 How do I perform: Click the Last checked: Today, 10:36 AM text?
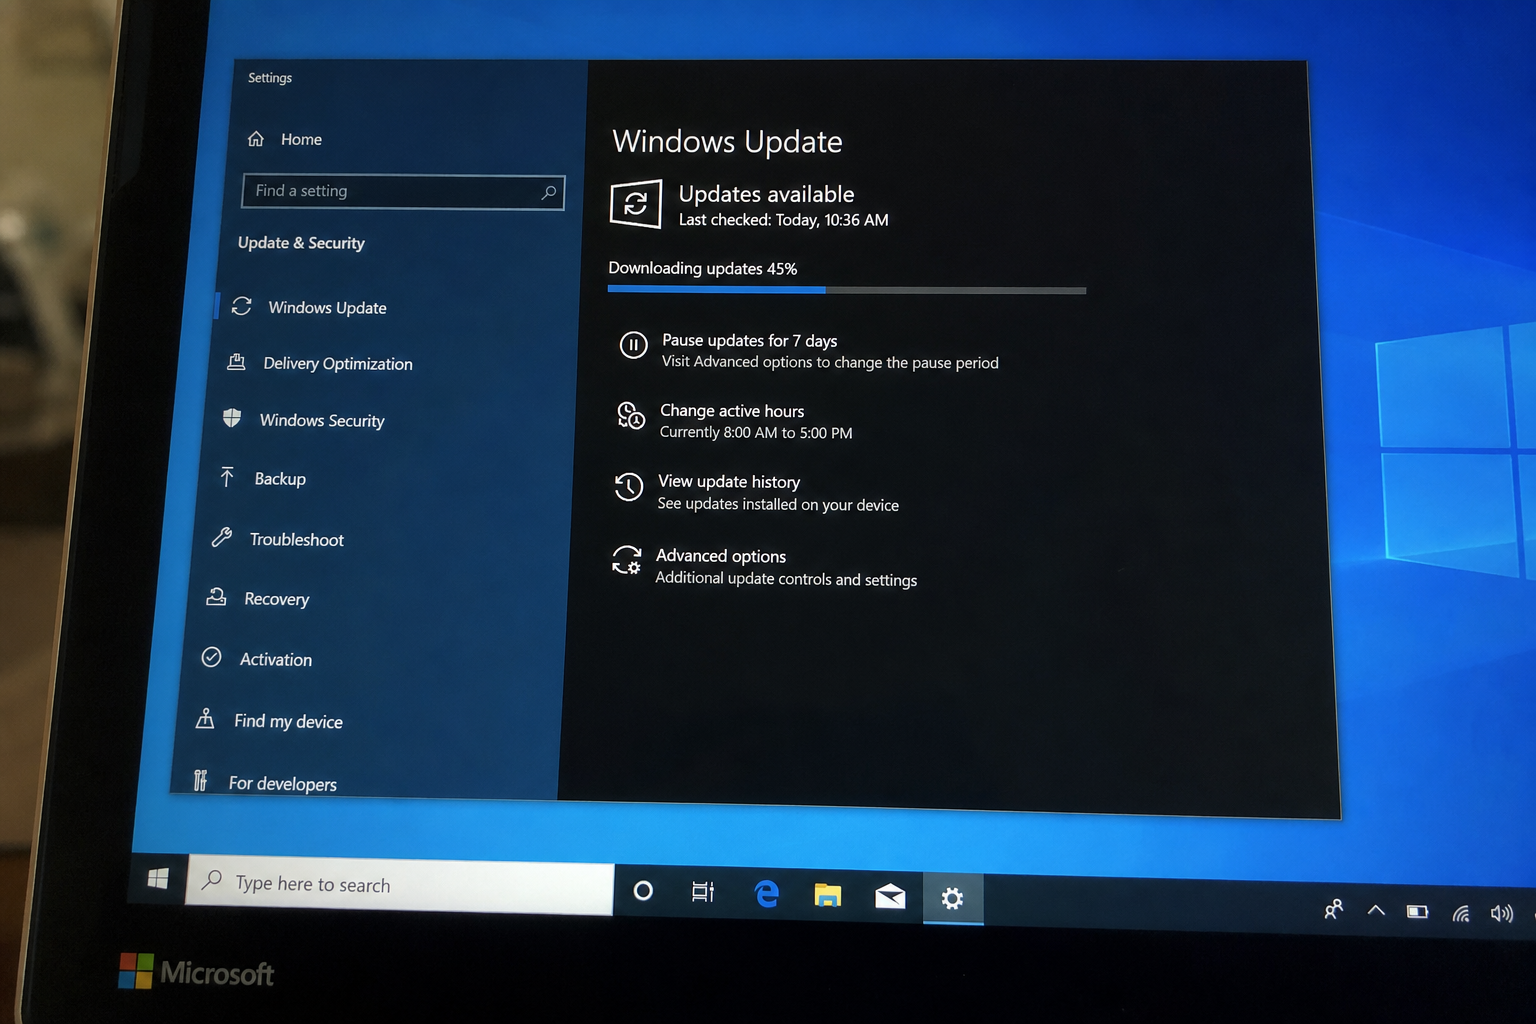pos(784,220)
